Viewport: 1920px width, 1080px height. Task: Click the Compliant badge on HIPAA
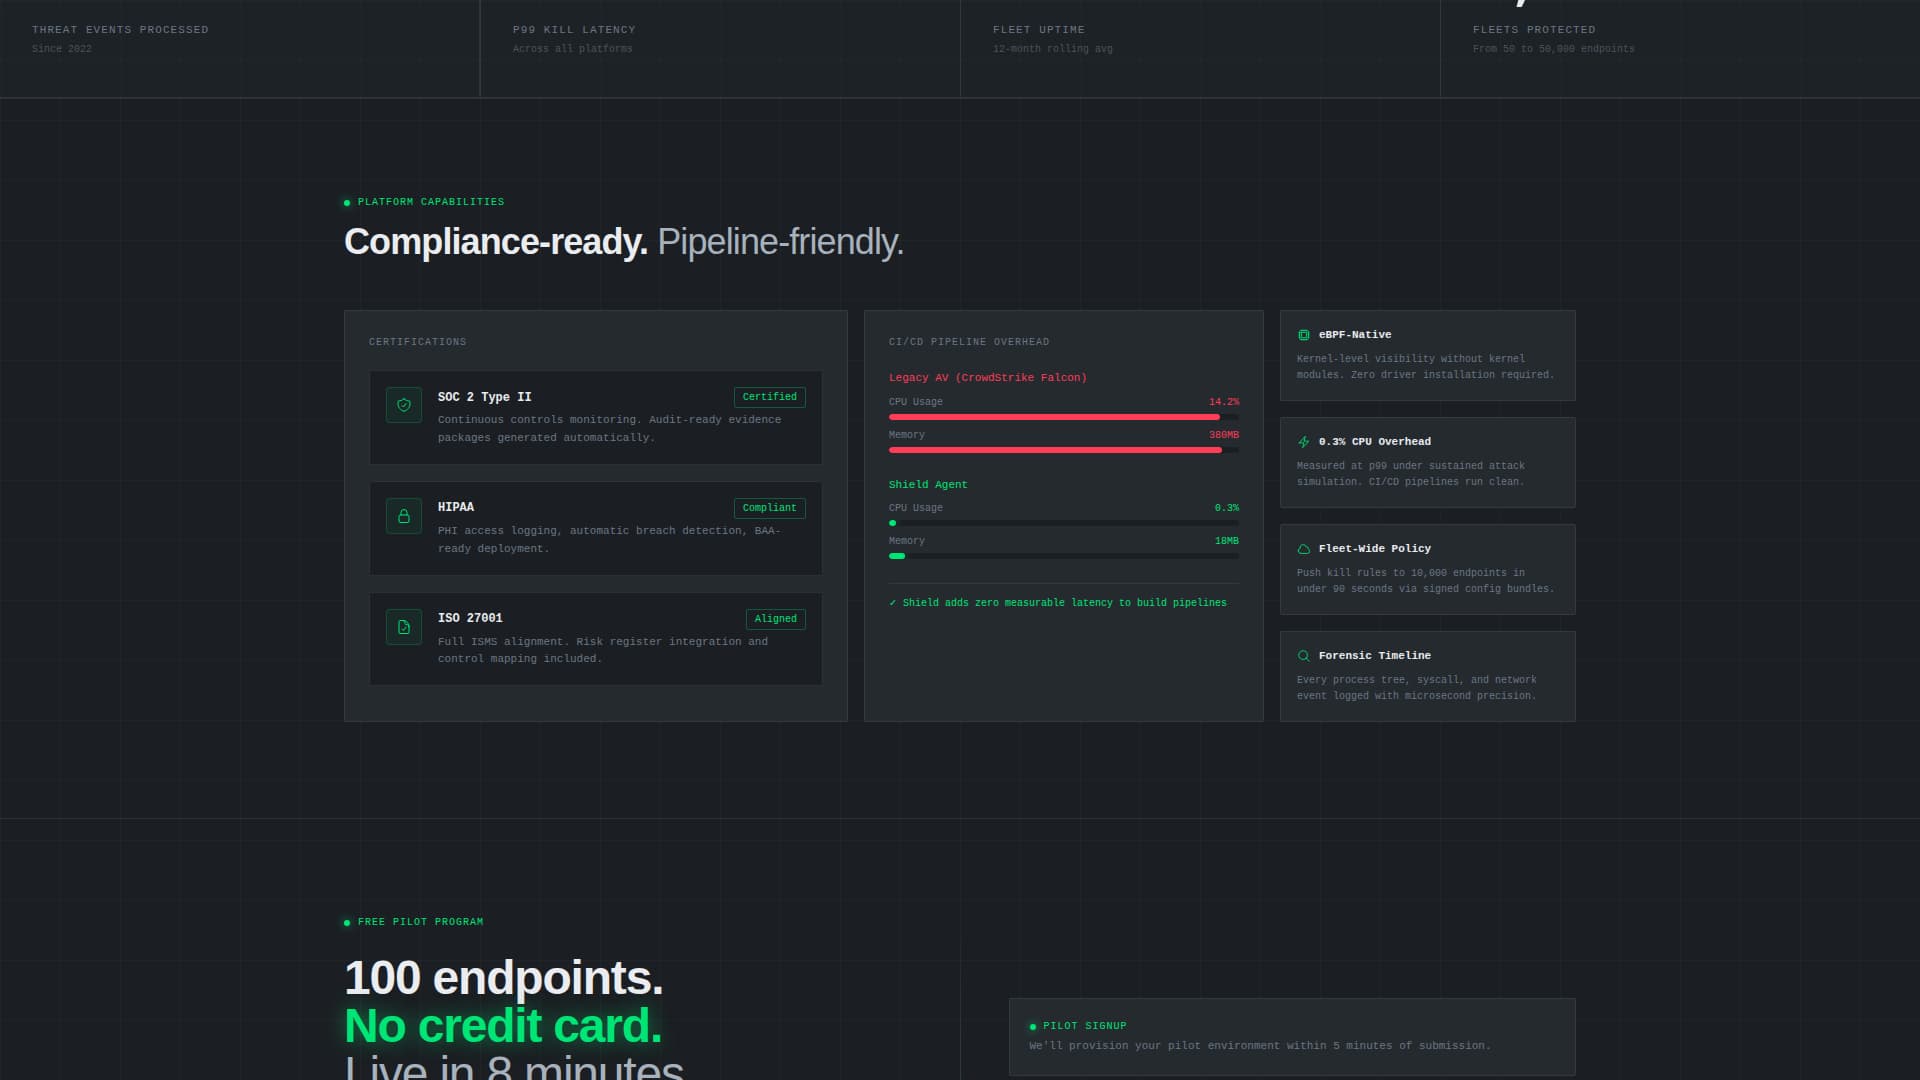tap(769, 508)
